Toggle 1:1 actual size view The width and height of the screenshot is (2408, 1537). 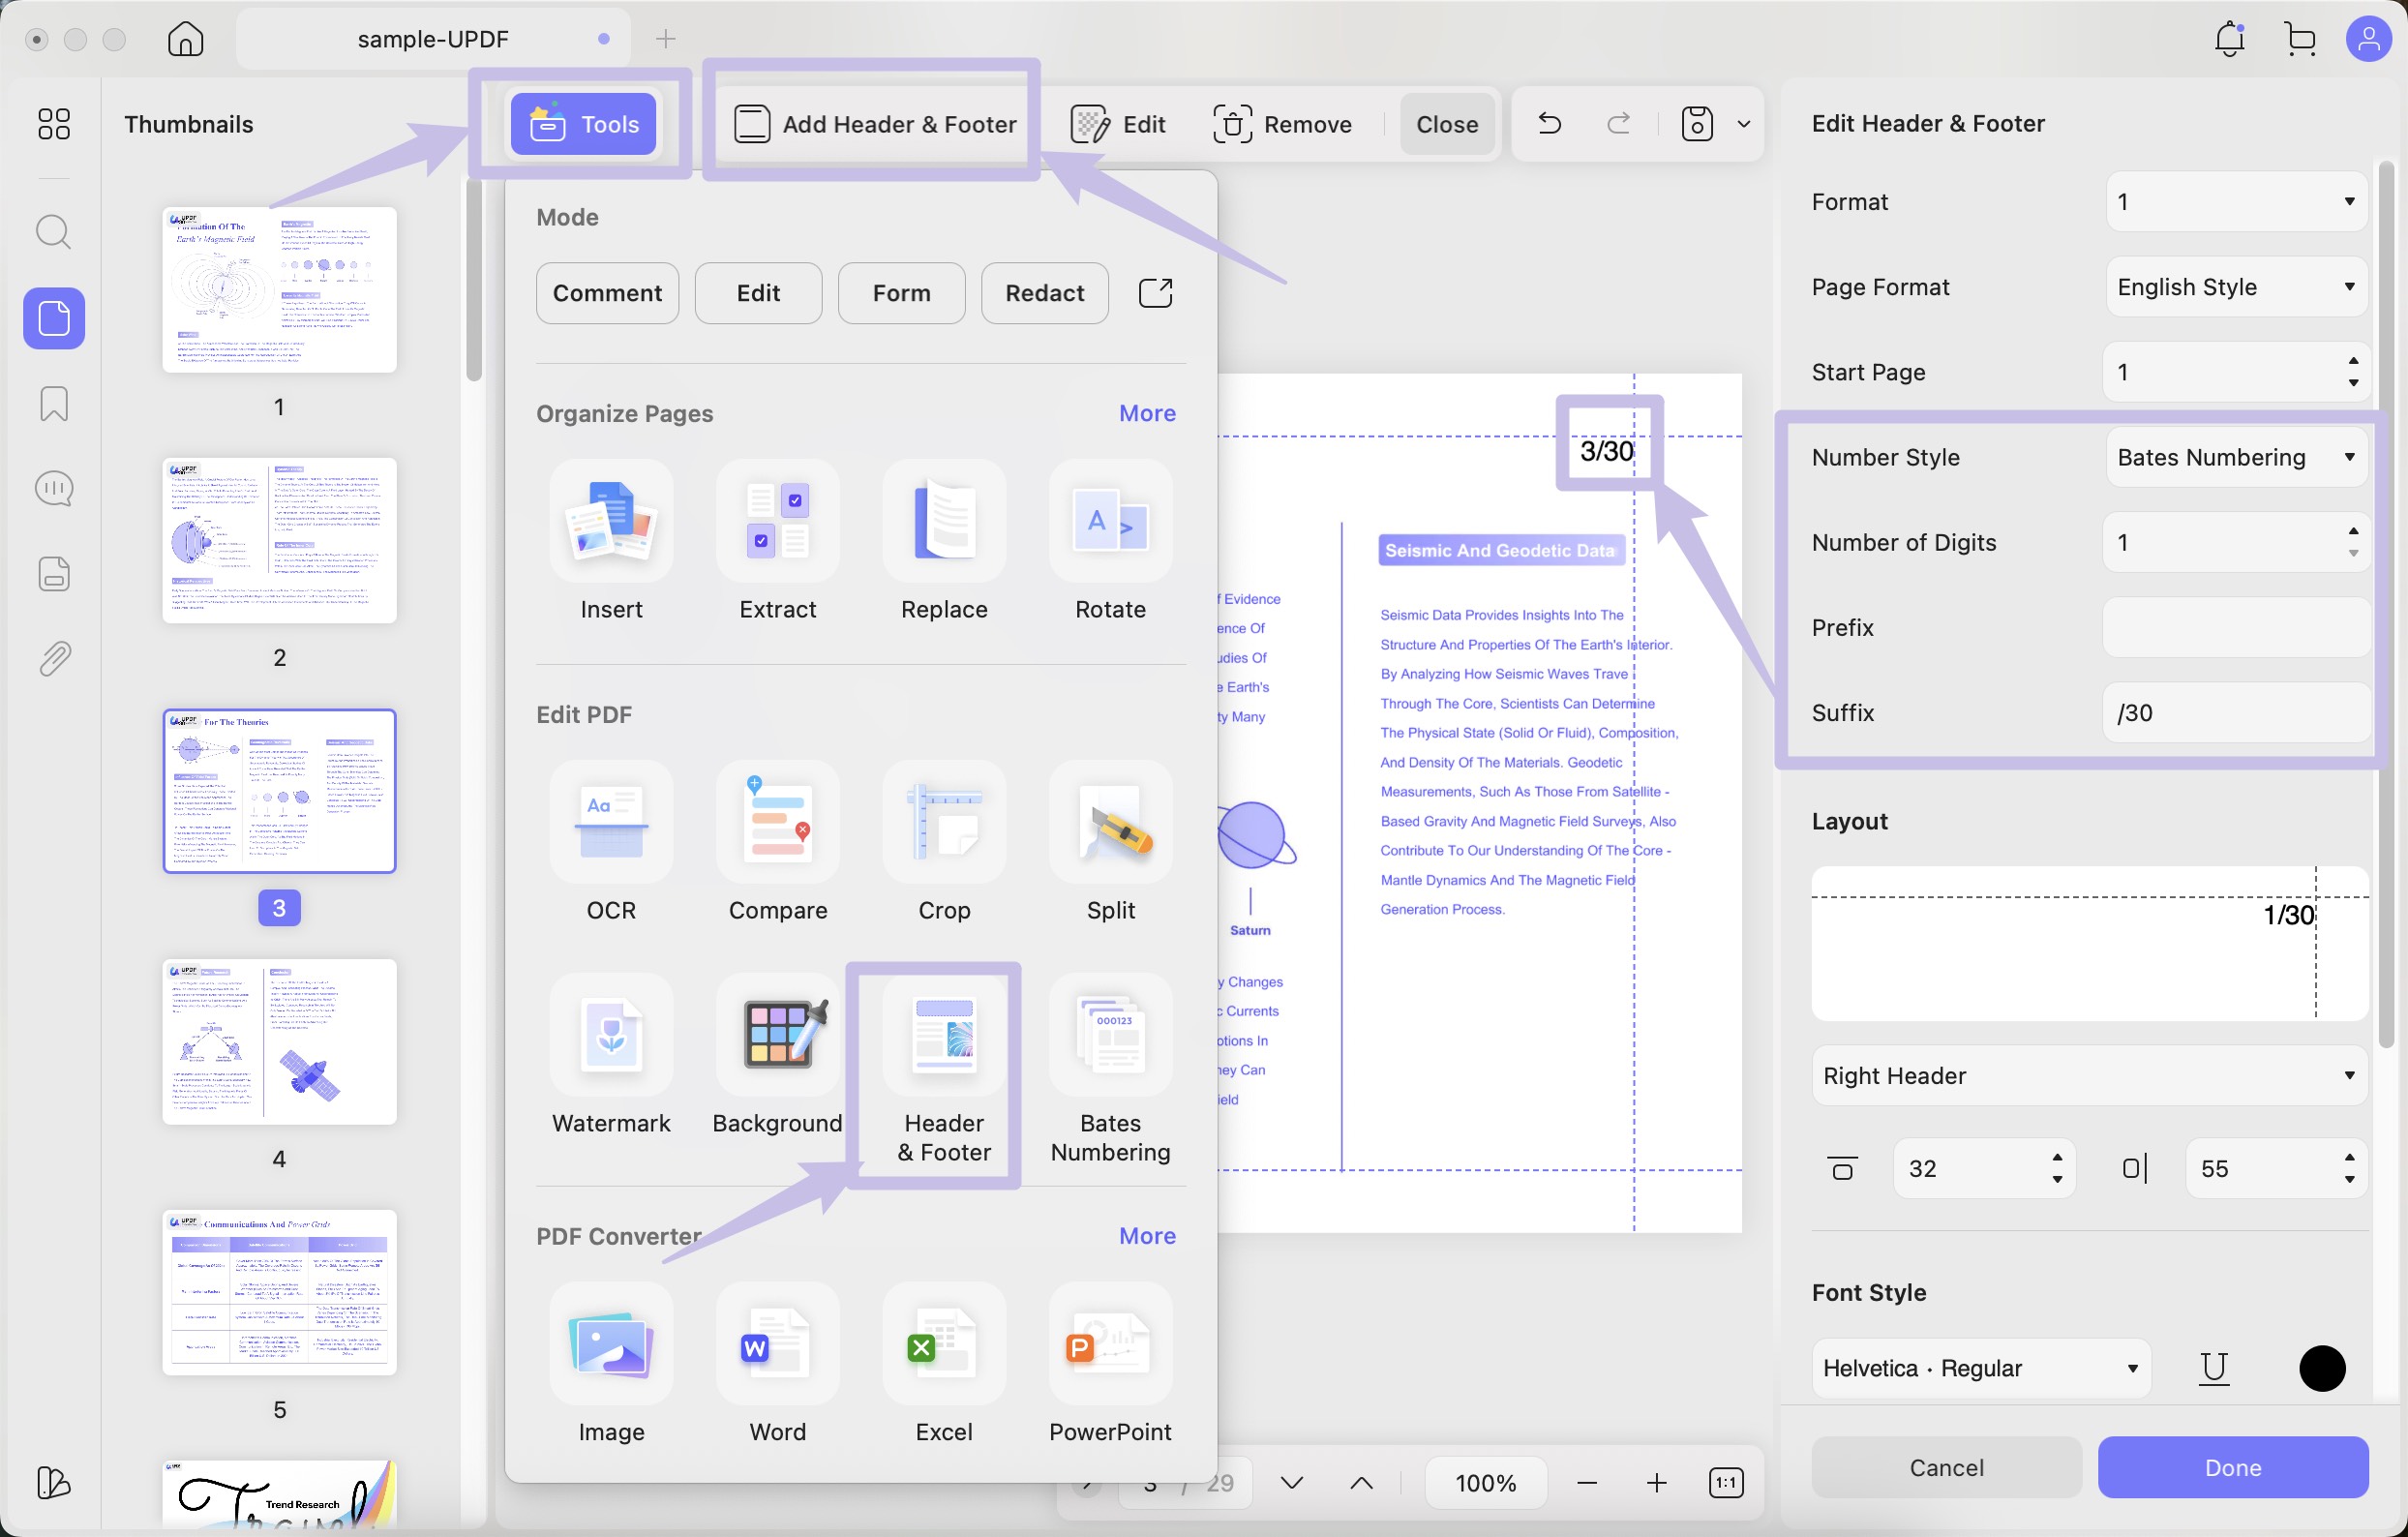[x=1727, y=1482]
